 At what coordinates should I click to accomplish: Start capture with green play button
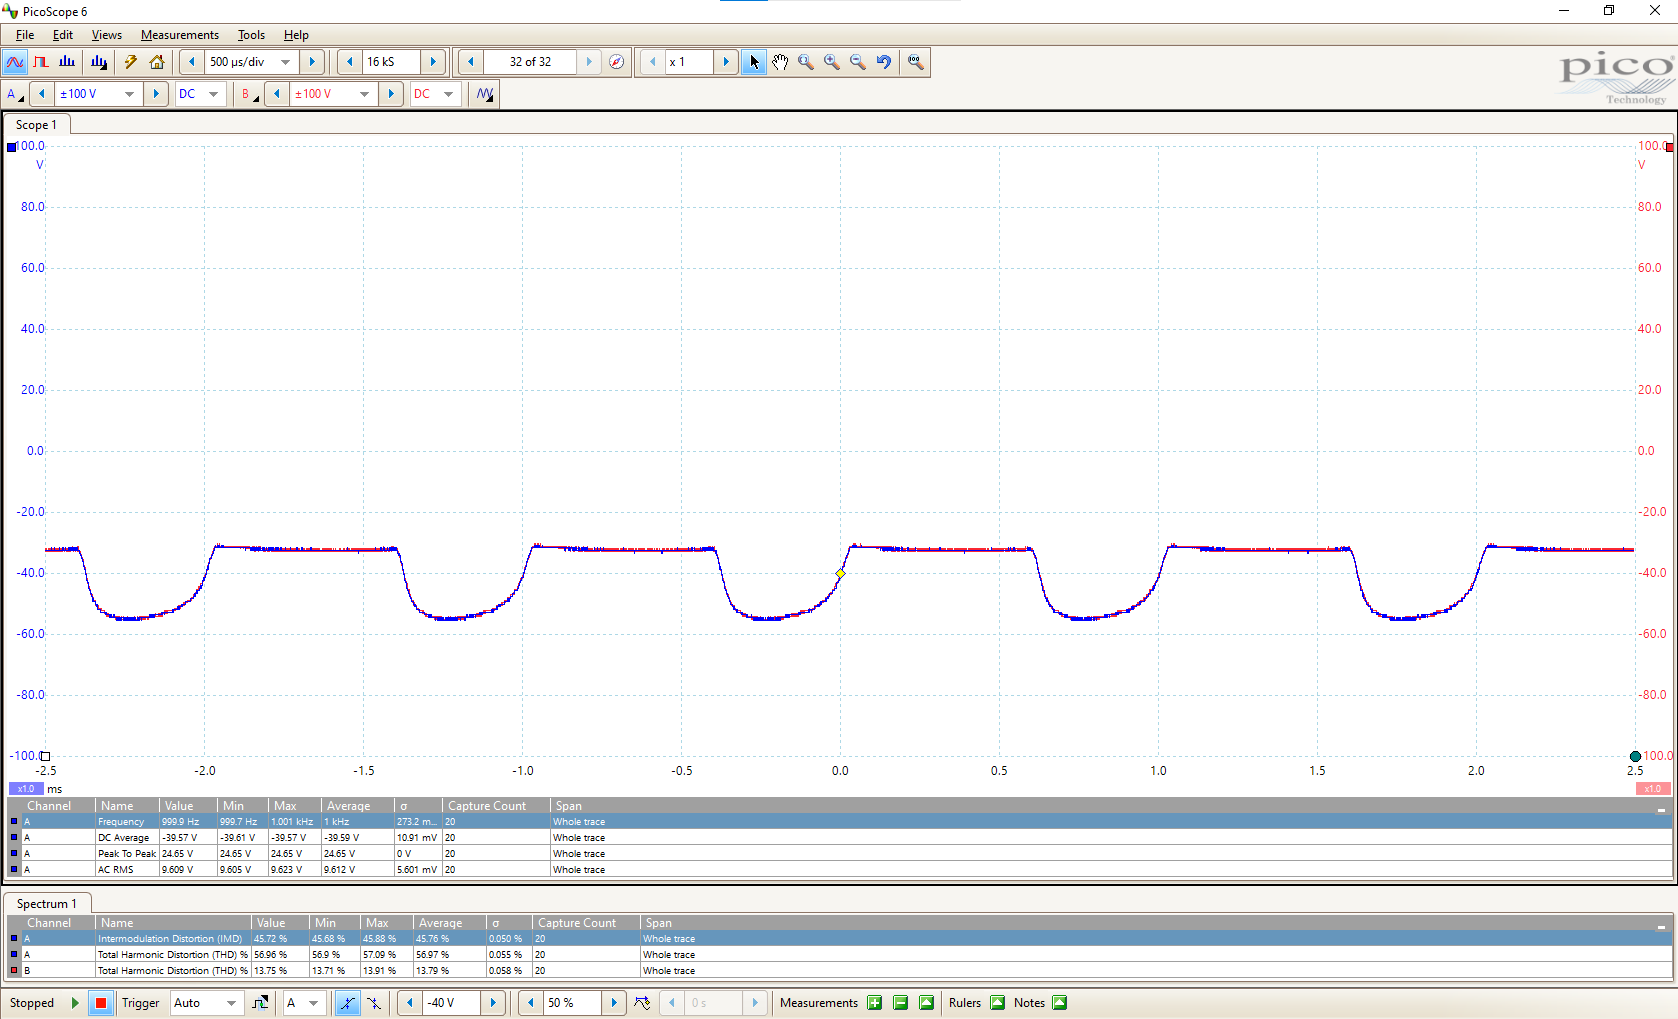pyautogui.click(x=75, y=1003)
